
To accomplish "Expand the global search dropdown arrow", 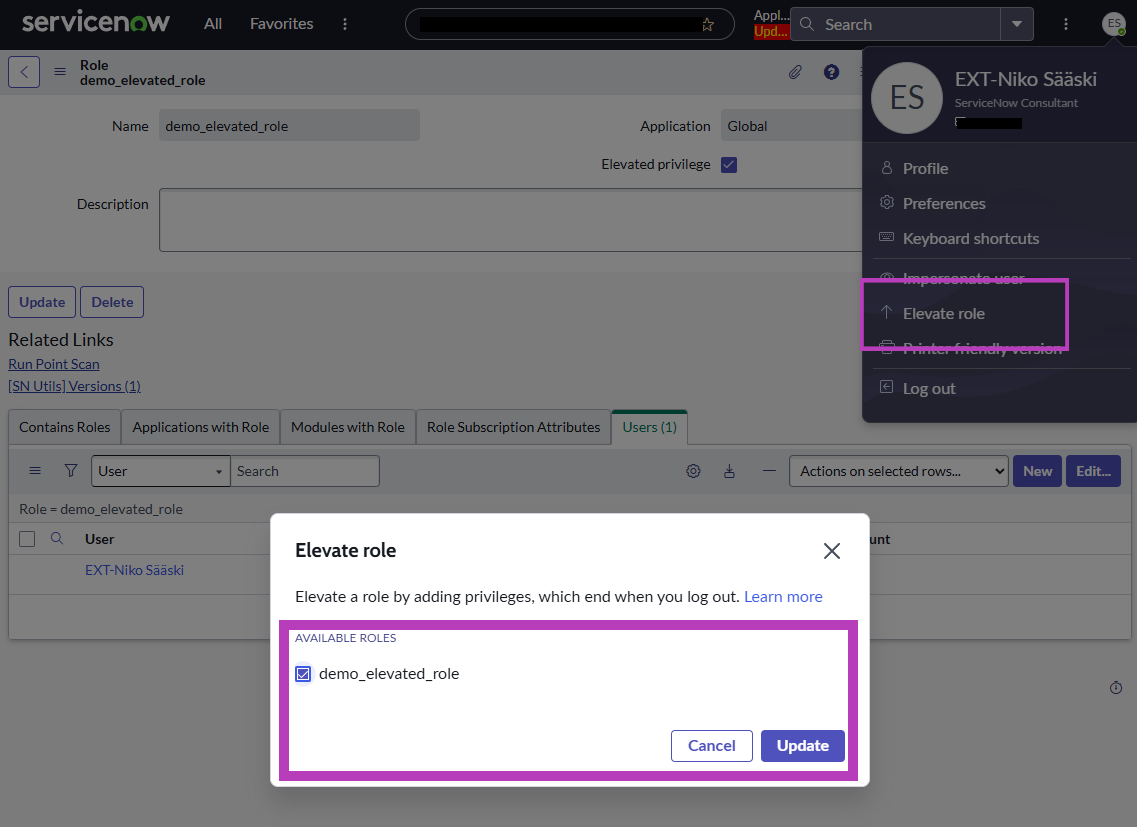I will 1017,25.
